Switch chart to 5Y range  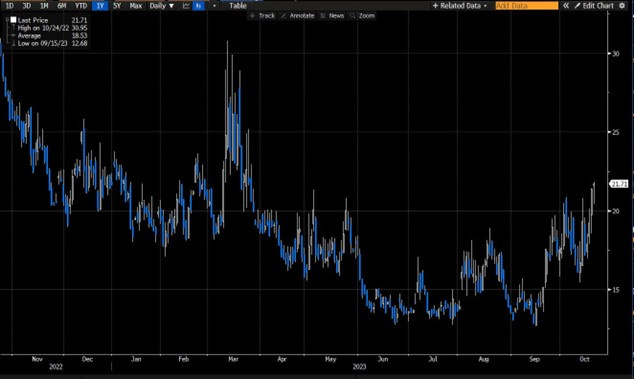117,6
